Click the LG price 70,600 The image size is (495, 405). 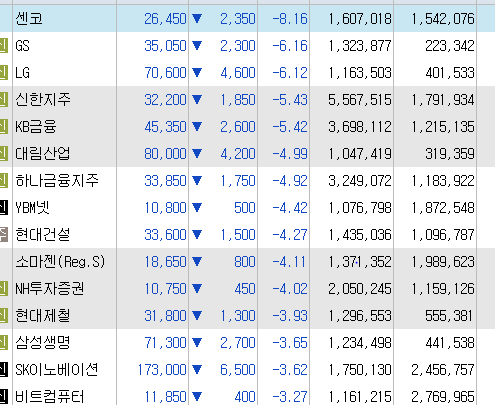pyautogui.click(x=165, y=73)
